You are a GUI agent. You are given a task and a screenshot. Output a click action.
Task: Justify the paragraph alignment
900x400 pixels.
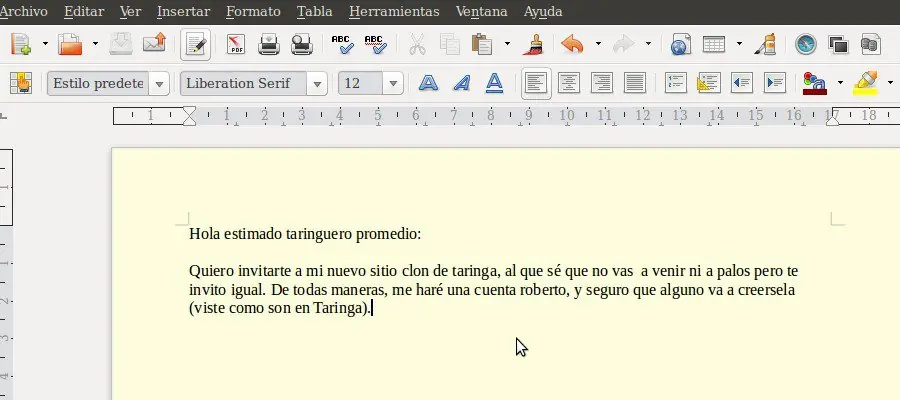[635, 83]
